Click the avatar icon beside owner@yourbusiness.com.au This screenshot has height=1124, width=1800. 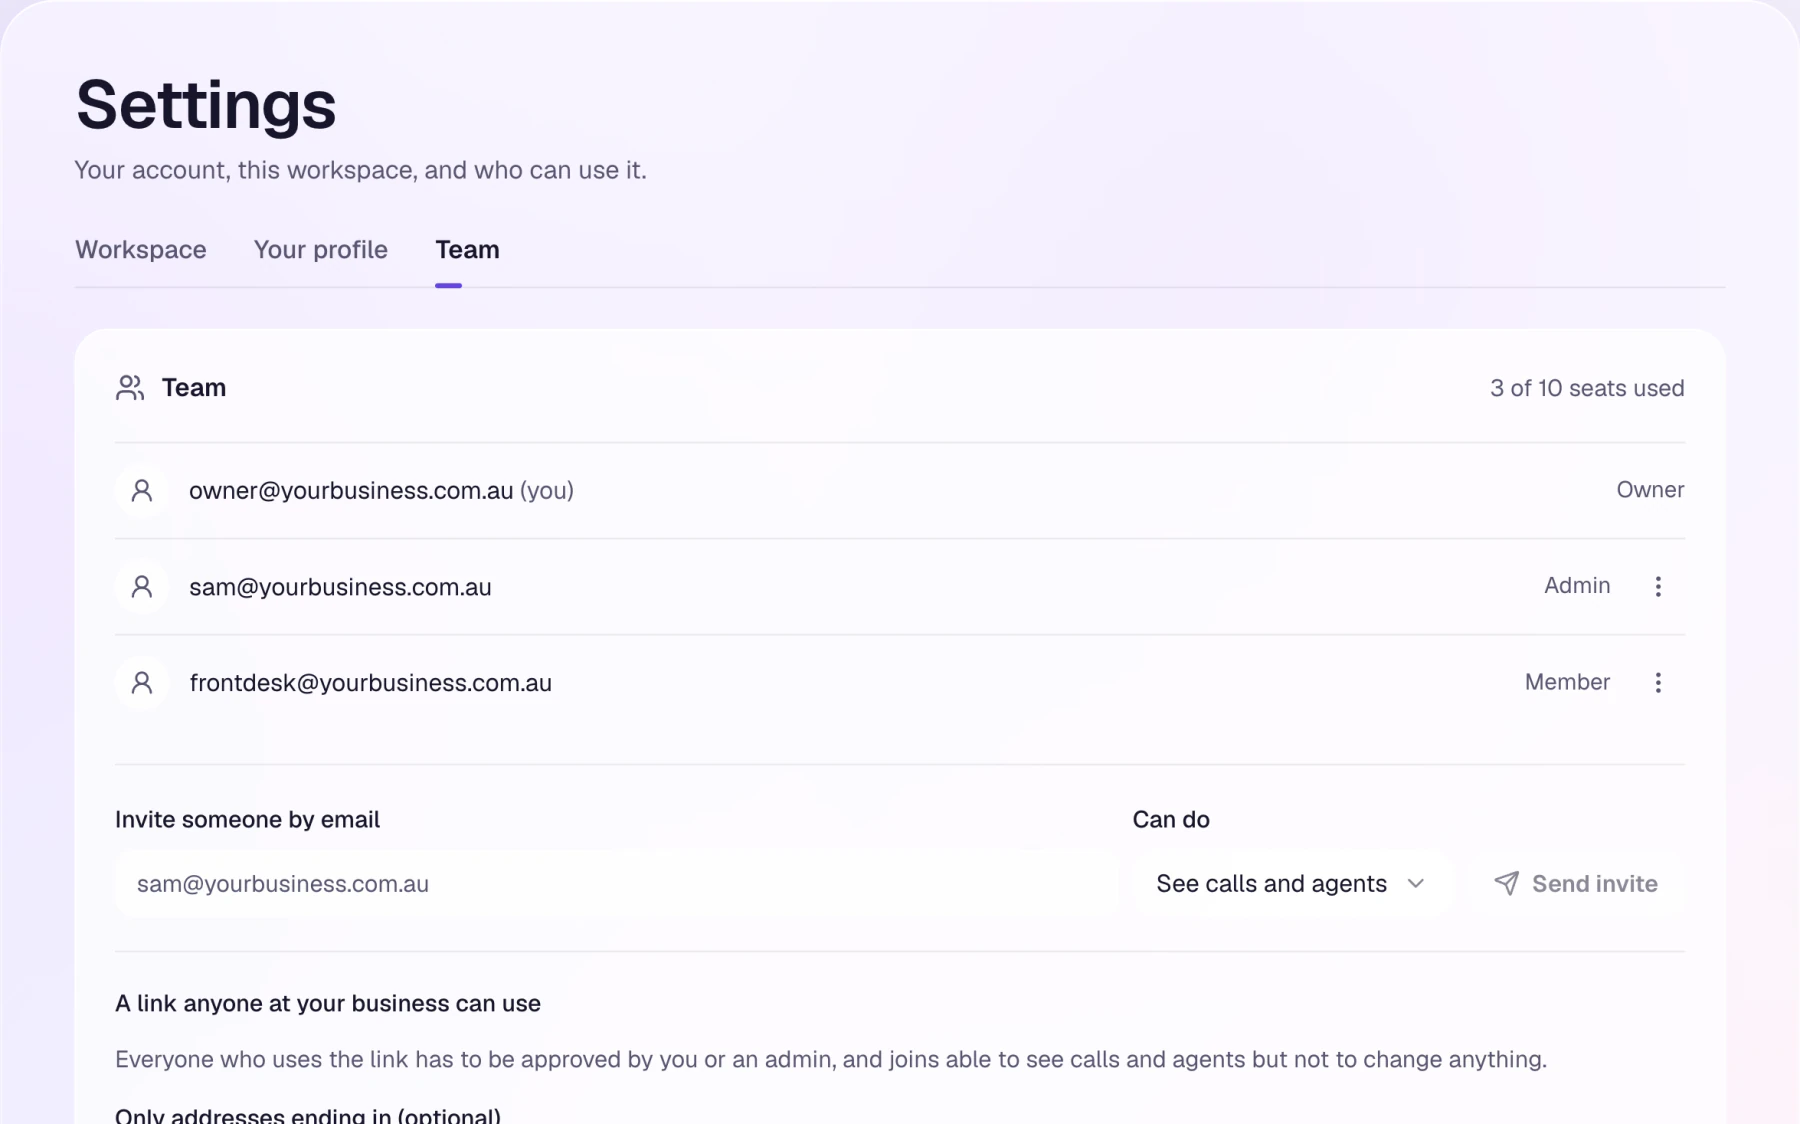[142, 491]
